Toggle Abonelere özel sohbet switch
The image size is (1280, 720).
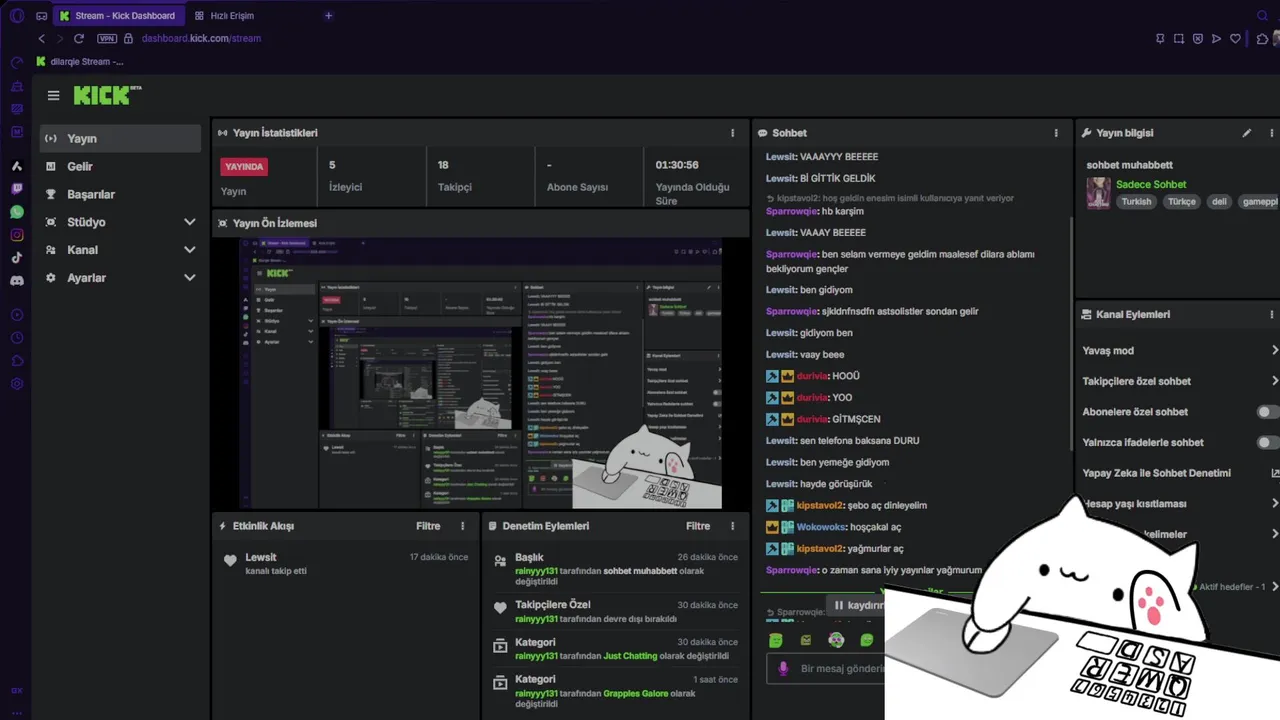1267,412
